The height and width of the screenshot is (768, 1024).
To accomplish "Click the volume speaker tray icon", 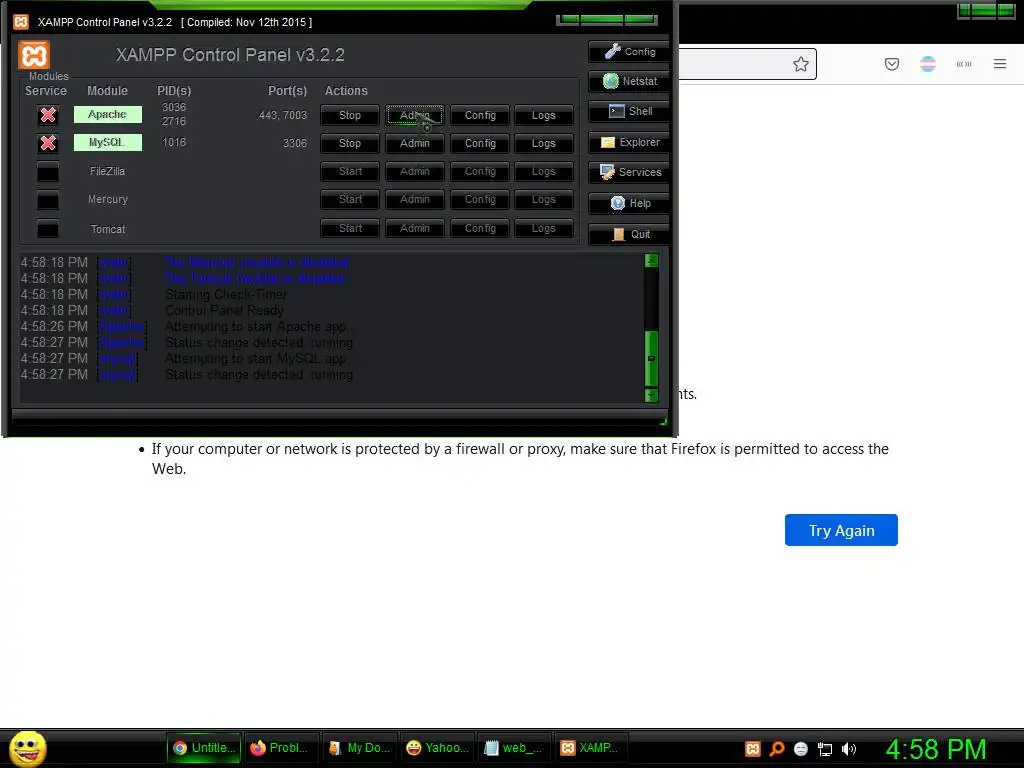I will coord(848,749).
